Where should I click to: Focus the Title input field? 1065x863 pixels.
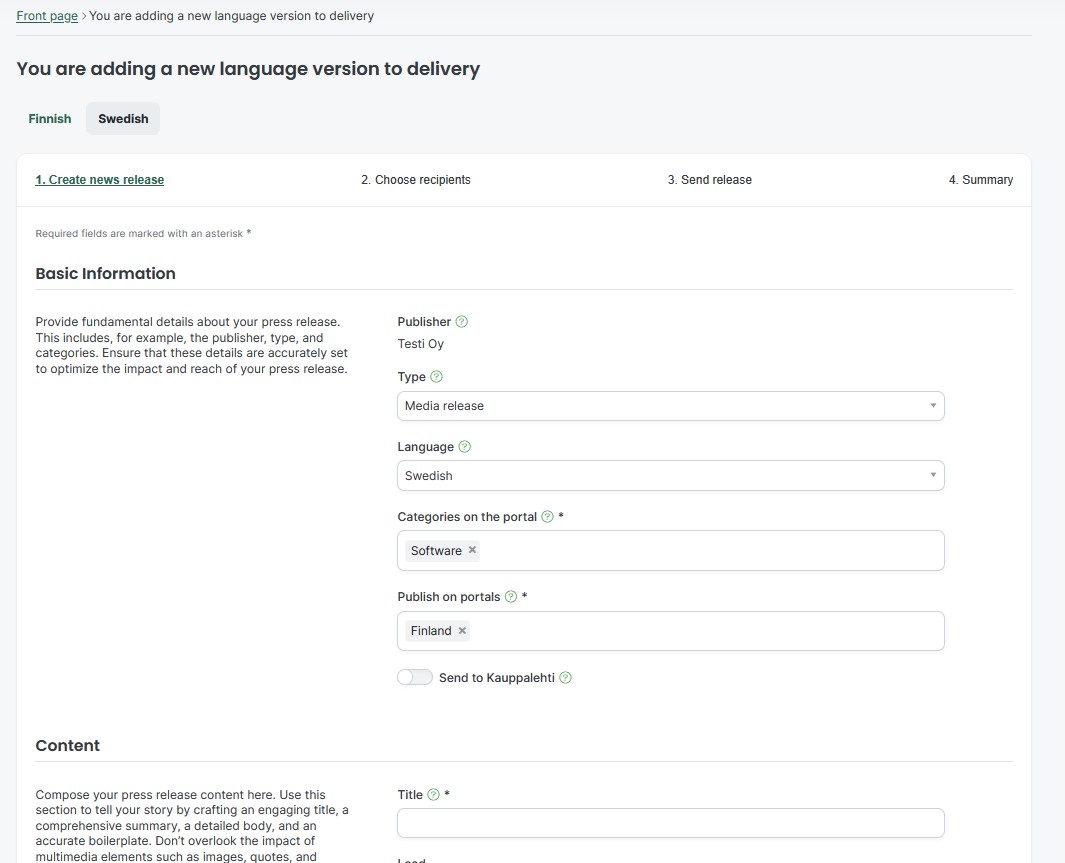coord(670,823)
